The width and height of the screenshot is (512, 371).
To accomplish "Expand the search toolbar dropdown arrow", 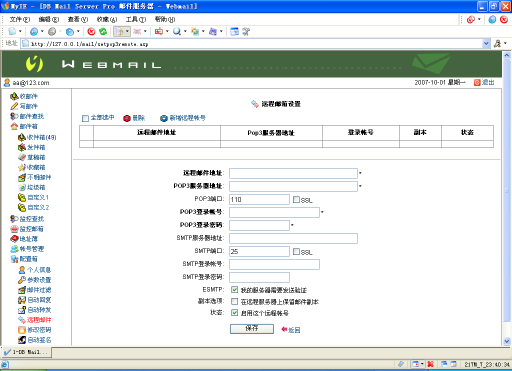I will [185, 32].
